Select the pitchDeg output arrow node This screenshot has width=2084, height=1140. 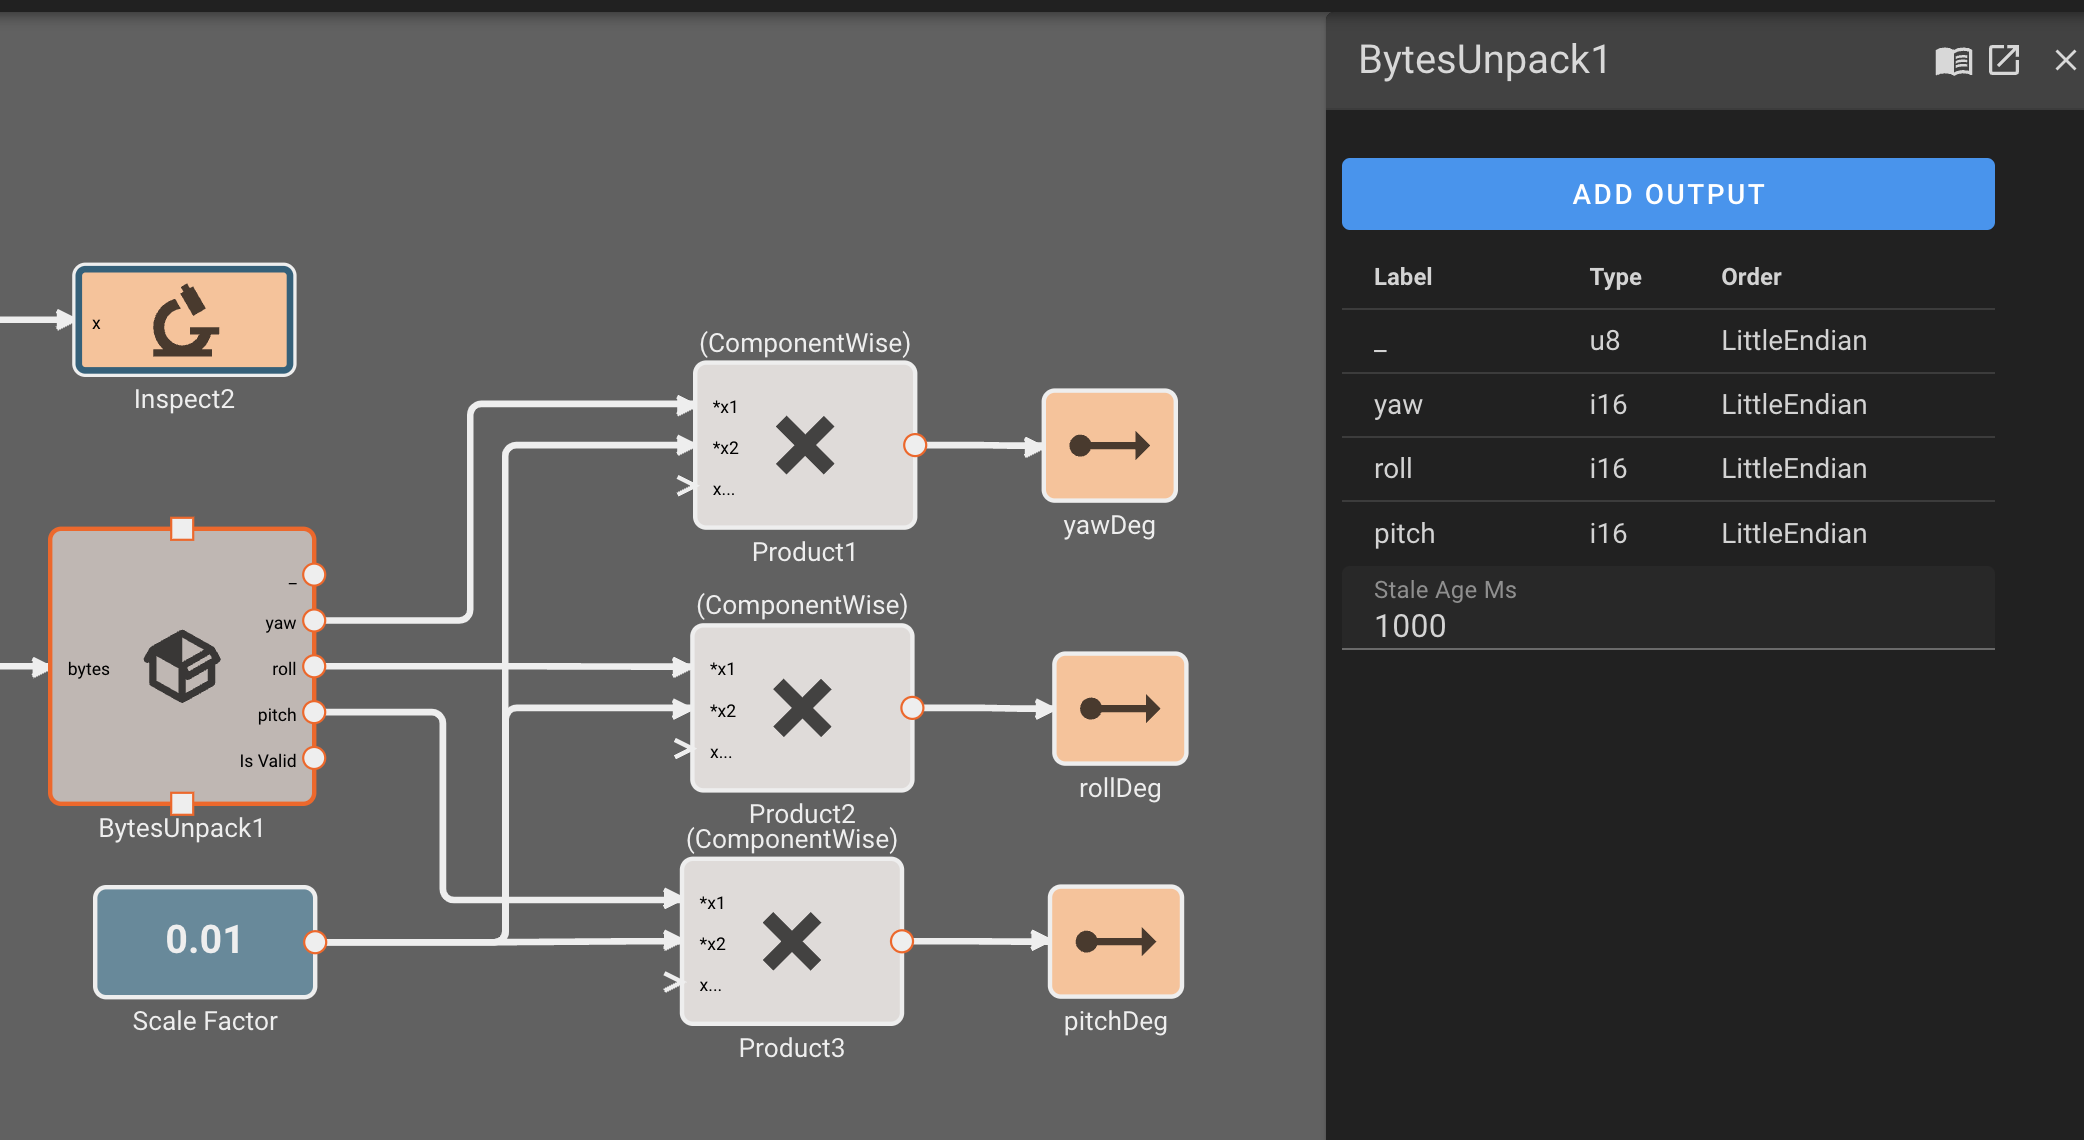[1115, 941]
